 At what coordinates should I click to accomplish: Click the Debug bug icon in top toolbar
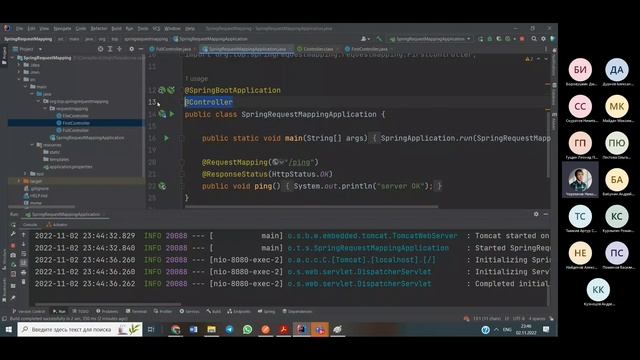click(490, 39)
